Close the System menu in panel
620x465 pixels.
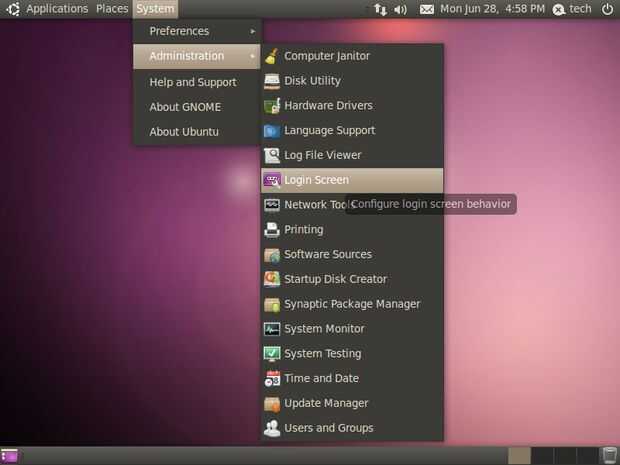pyautogui.click(x=155, y=9)
